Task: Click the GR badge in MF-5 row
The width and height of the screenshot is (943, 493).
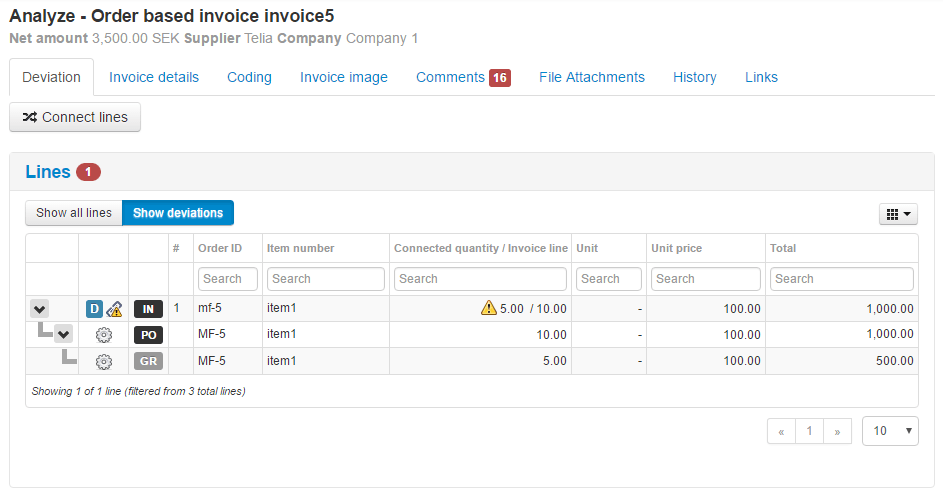Action: click(148, 361)
